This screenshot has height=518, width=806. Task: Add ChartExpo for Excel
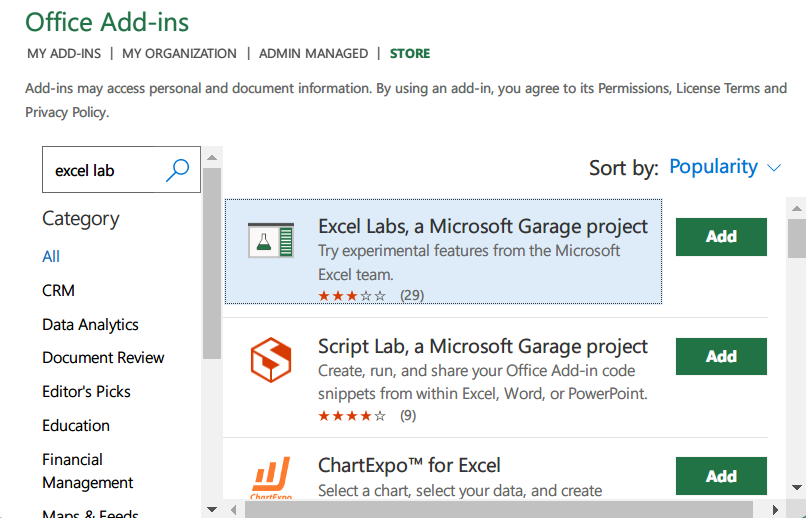(x=721, y=476)
